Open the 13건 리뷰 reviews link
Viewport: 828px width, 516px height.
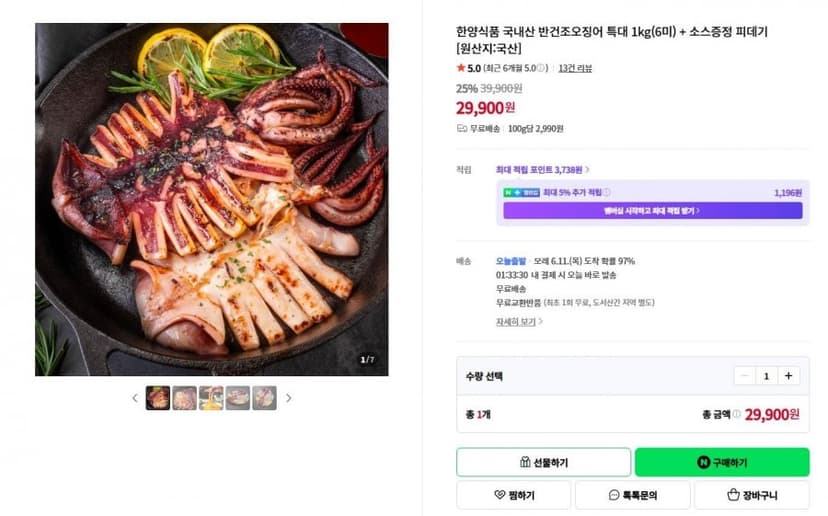click(575, 68)
